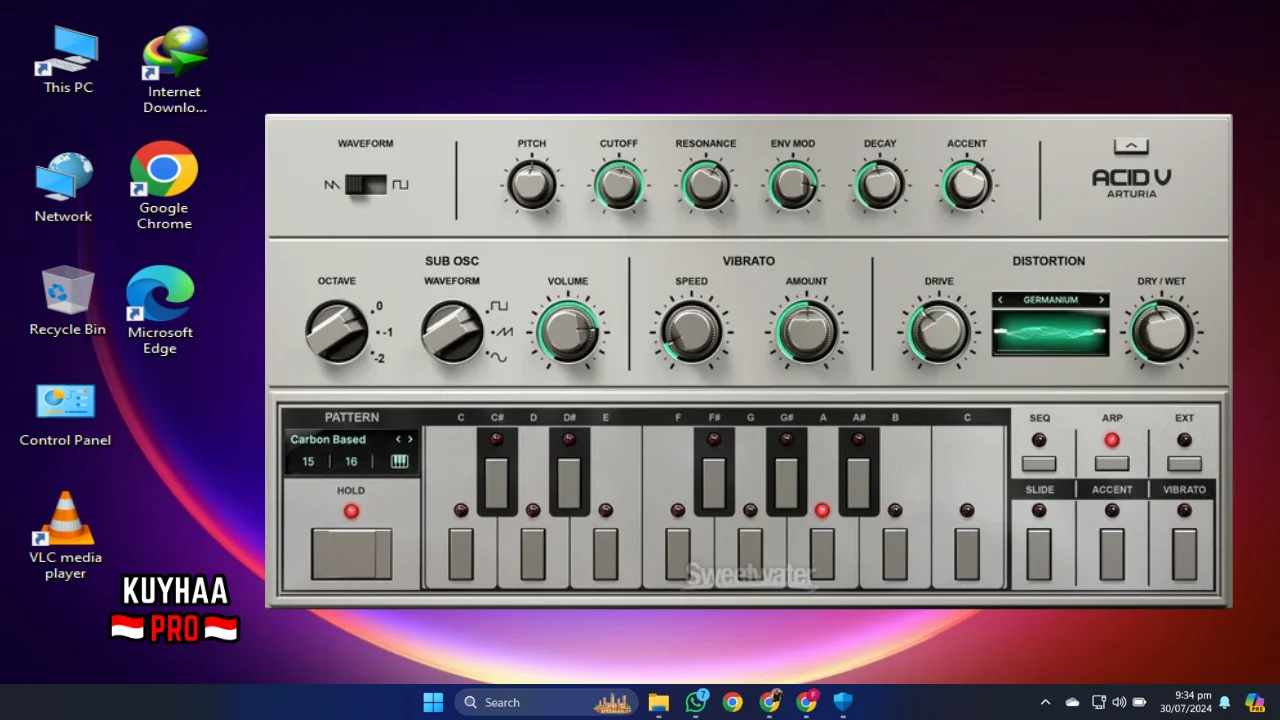Select the Control Panel desktop icon
This screenshot has height=720, width=1280.
pyautogui.click(x=65, y=415)
